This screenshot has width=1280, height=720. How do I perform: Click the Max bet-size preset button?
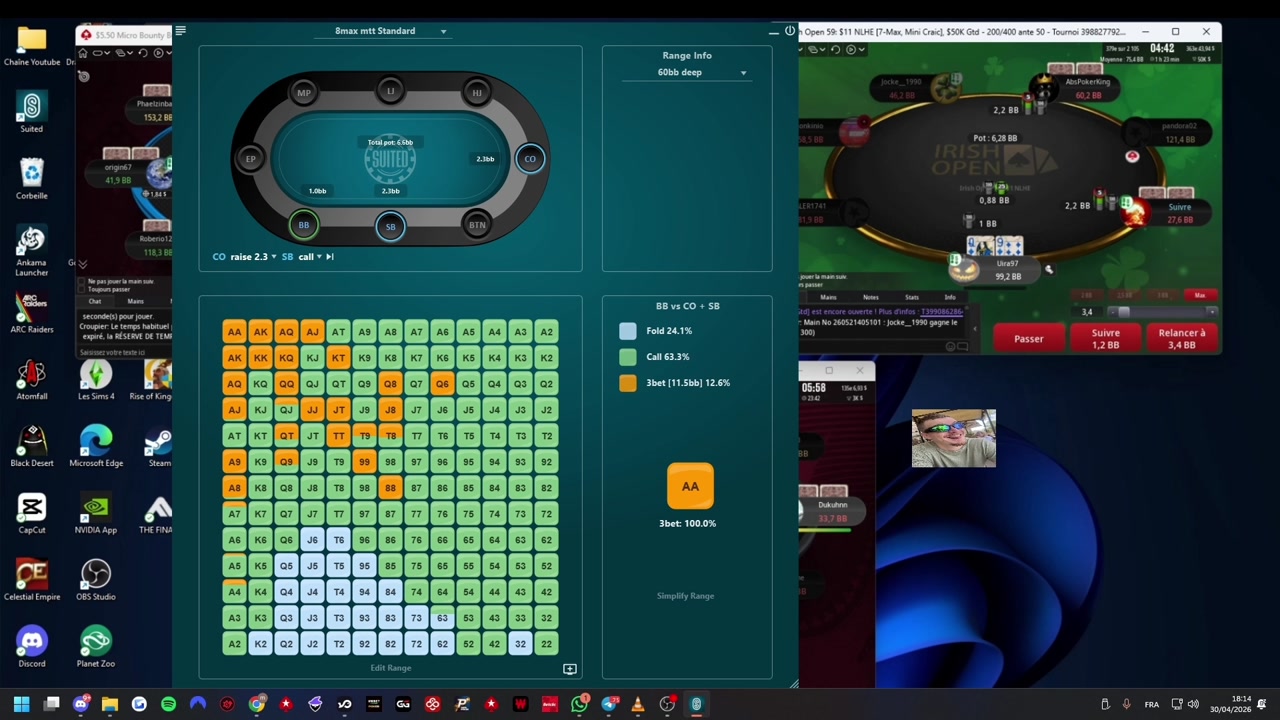pos(1200,295)
